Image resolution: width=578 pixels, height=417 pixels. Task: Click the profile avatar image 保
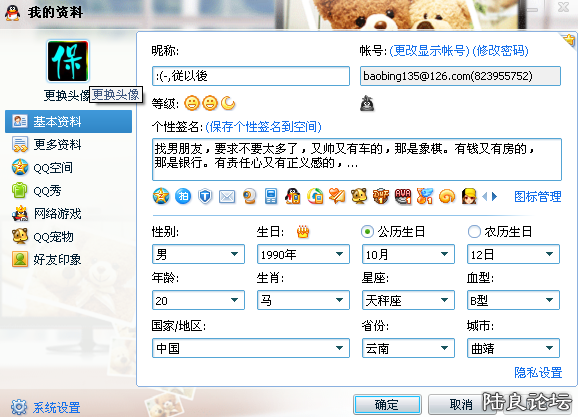point(68,61)
